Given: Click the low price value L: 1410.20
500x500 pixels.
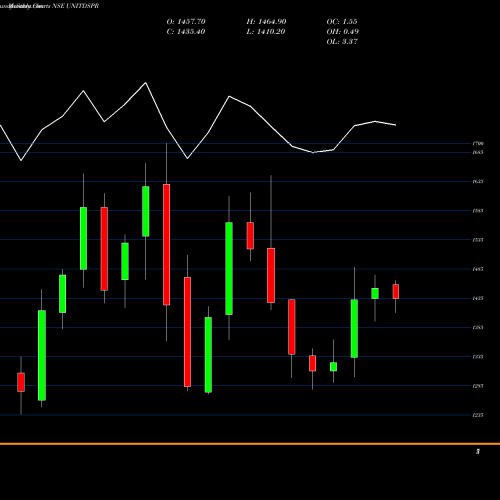Looking at the screenshot, I should point(266,32).
